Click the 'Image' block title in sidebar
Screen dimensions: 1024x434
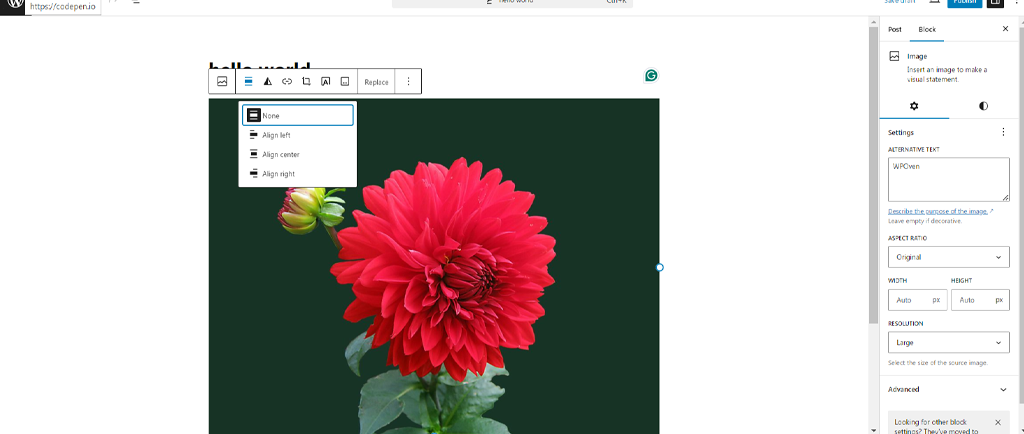click(x=916, y=56)
